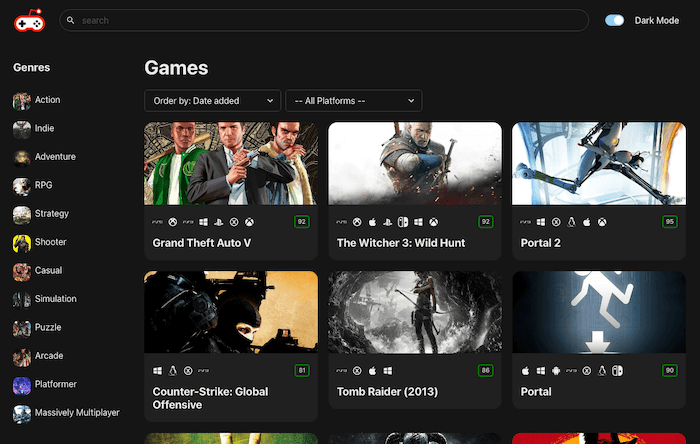Open the Grand Theft Auto V title

click(x=202, y=243)
